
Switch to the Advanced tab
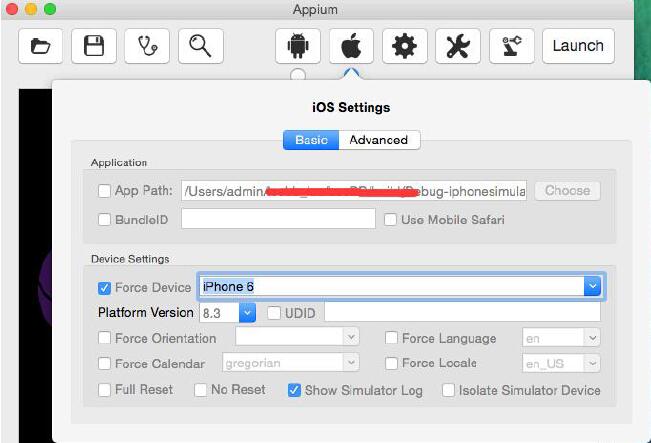[x=379, y=140]
